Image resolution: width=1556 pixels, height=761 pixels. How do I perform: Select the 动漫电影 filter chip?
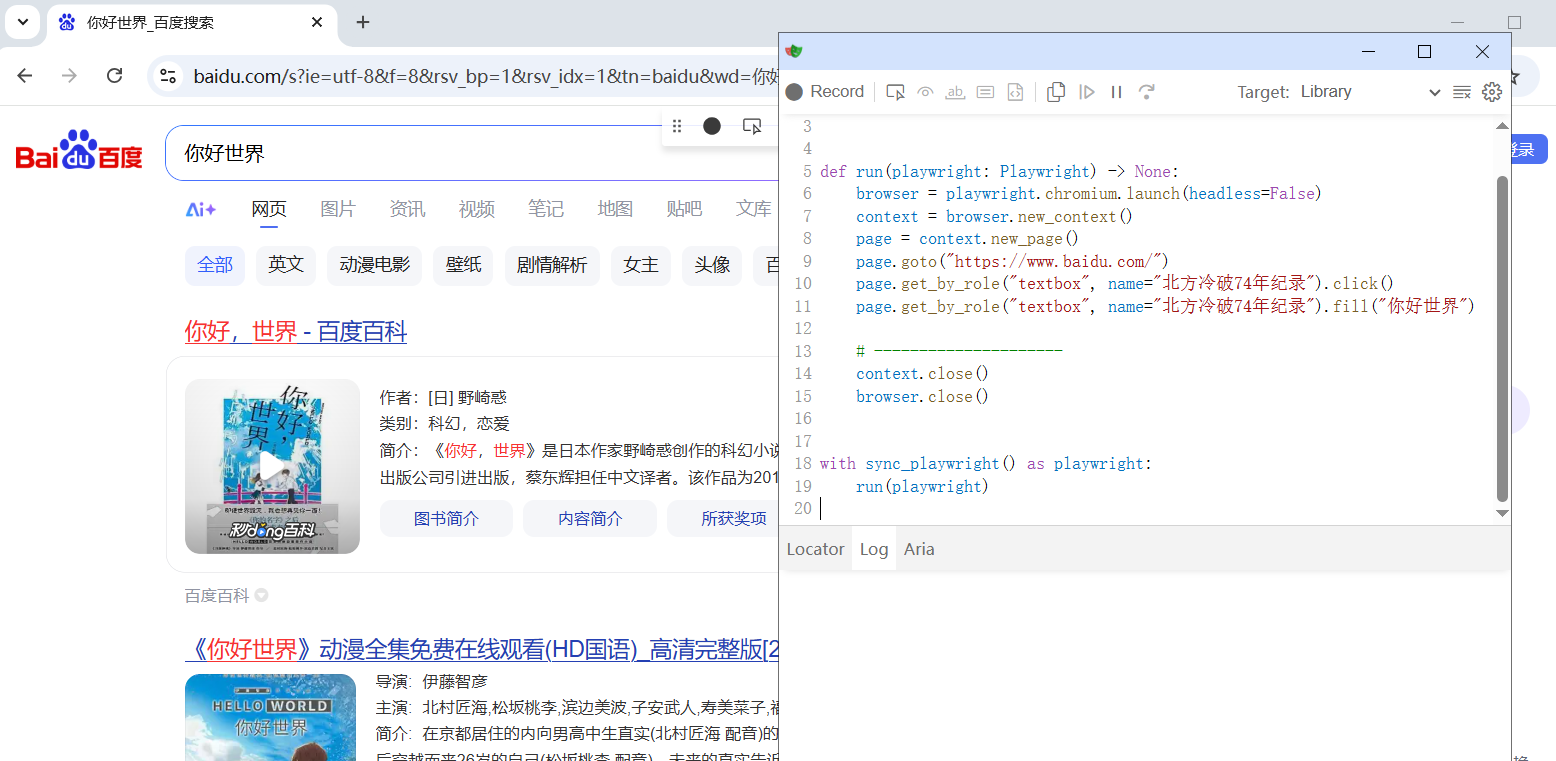pos(375,265)
